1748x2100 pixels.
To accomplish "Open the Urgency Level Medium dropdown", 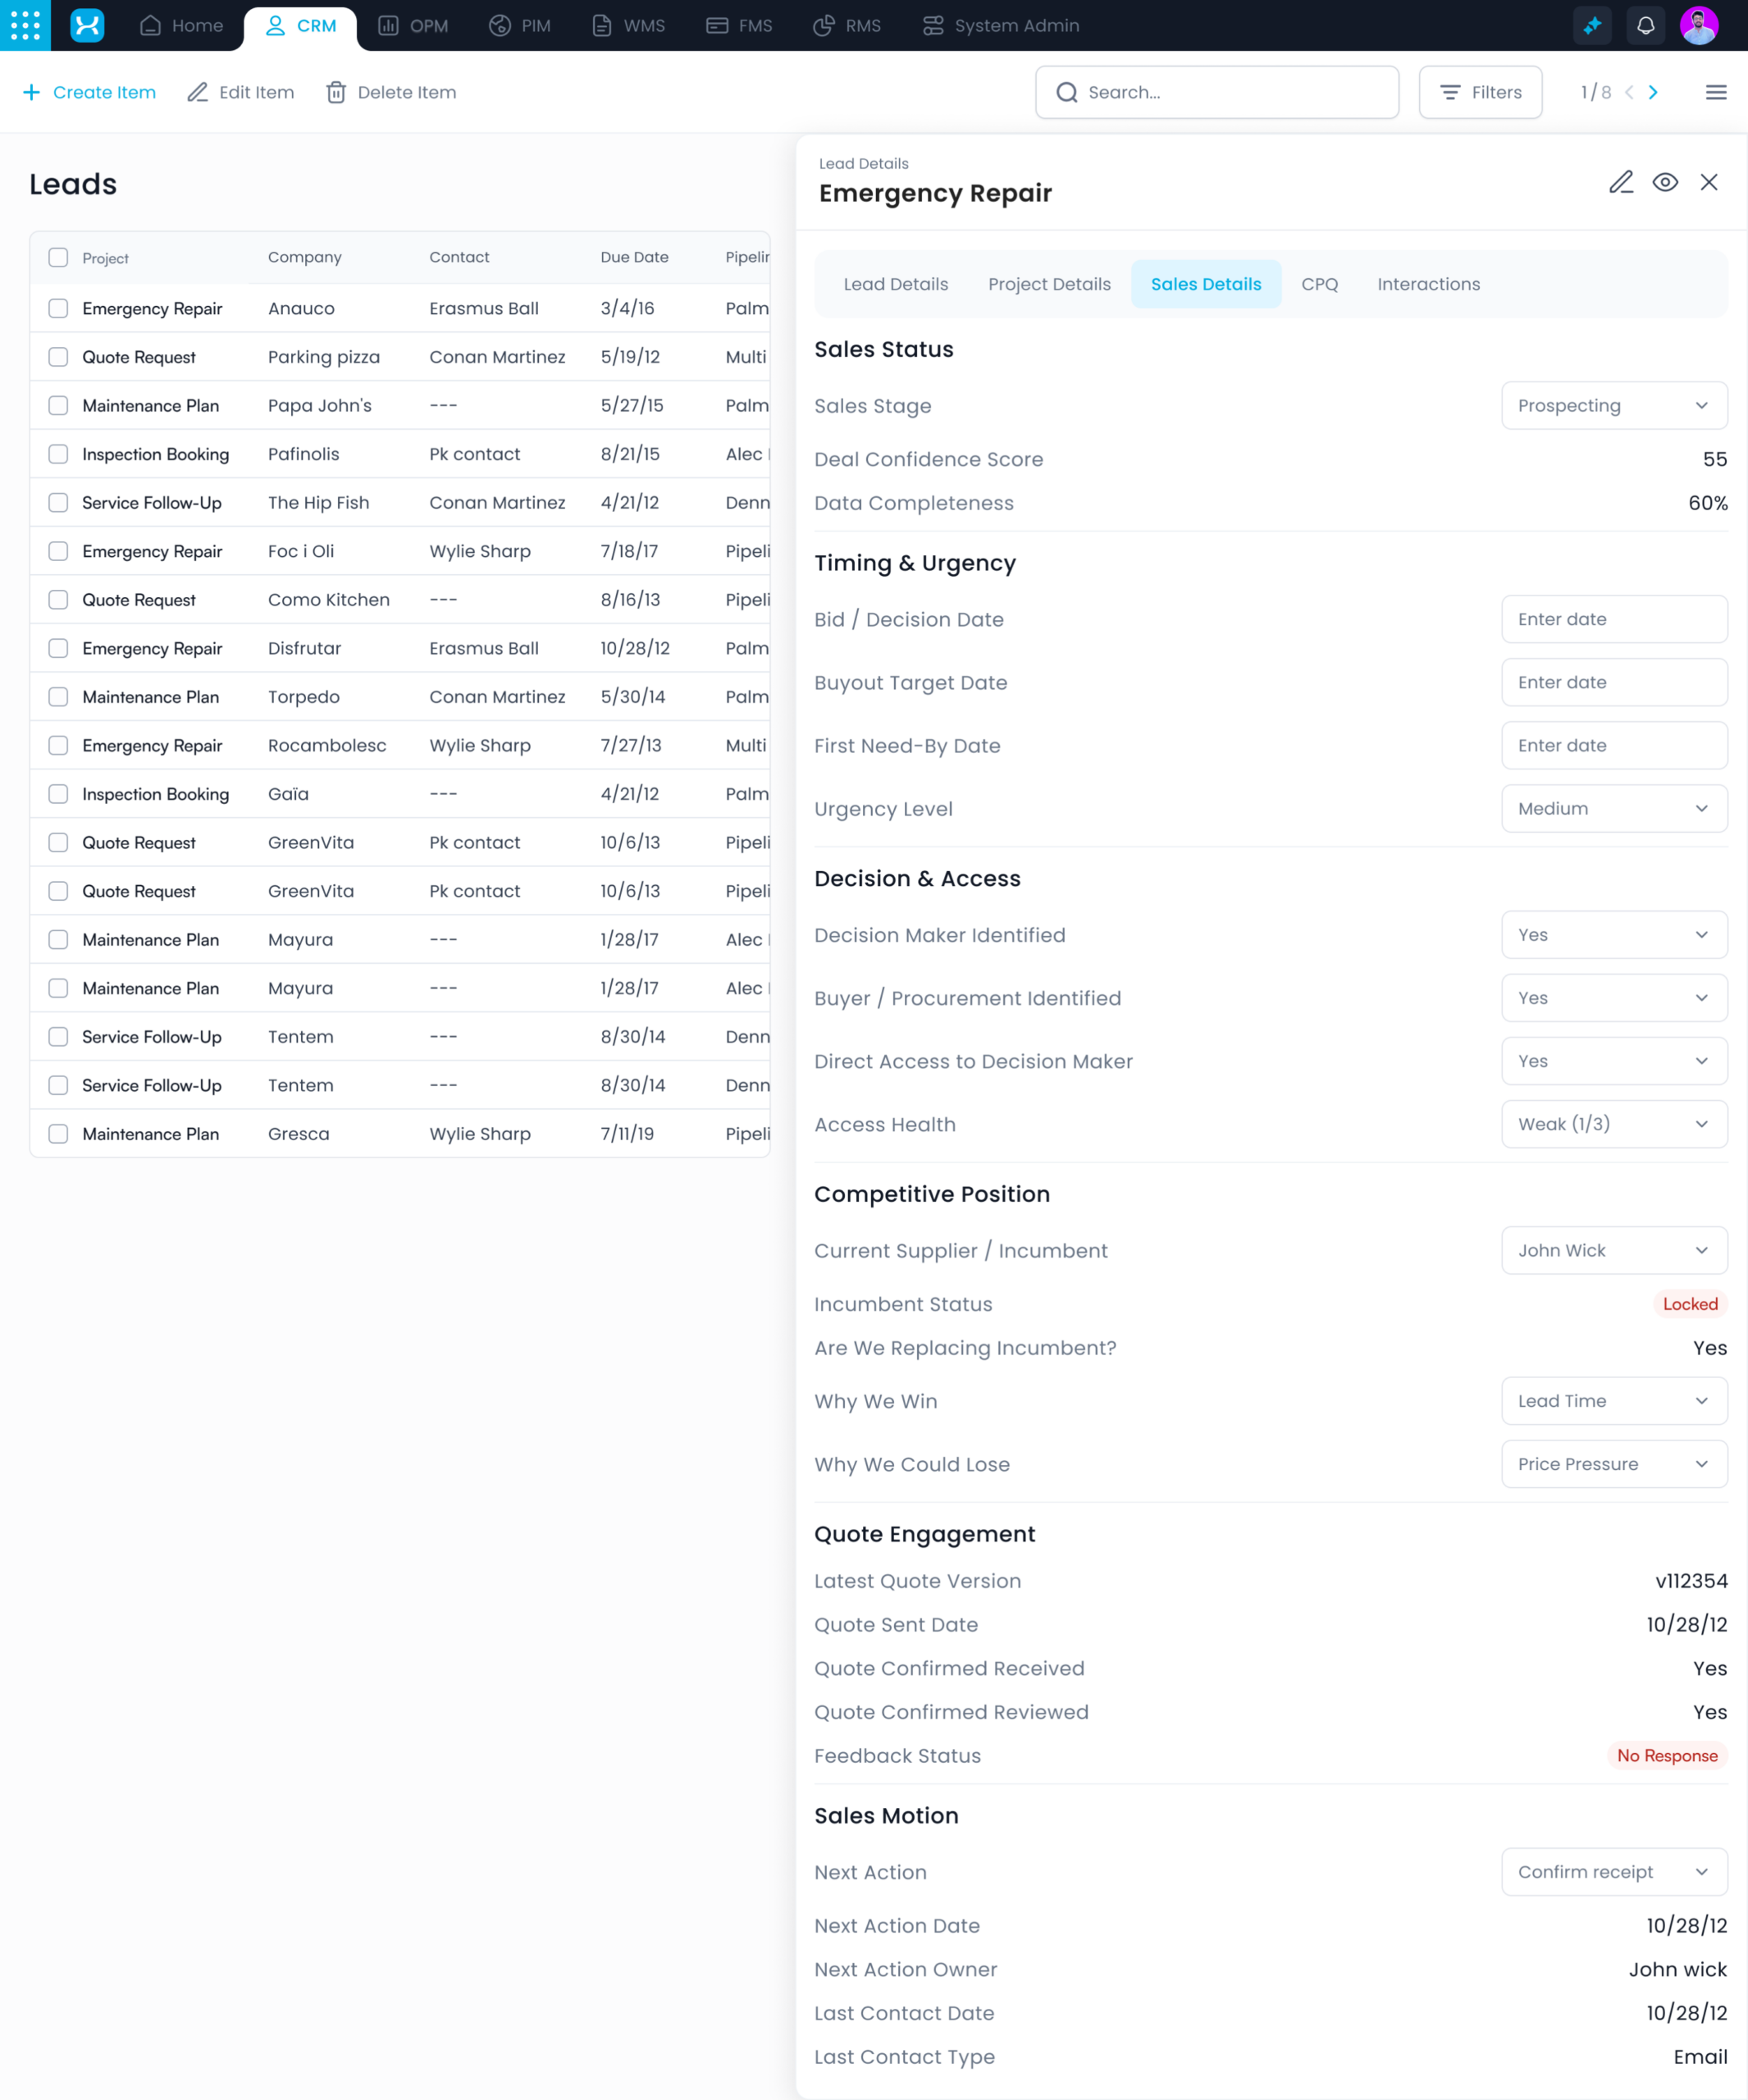I will 1613,808.
